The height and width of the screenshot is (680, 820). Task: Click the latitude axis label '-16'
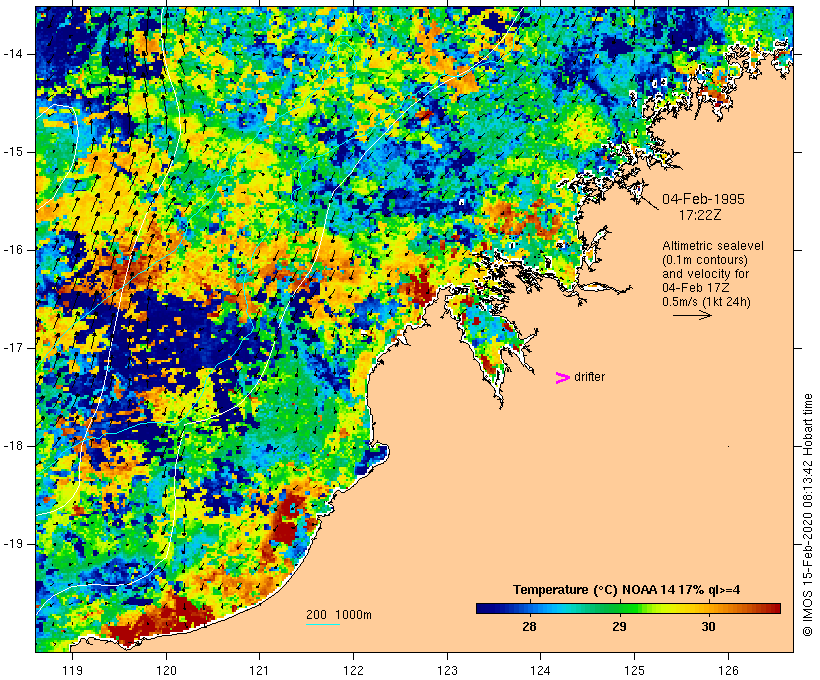13,250
